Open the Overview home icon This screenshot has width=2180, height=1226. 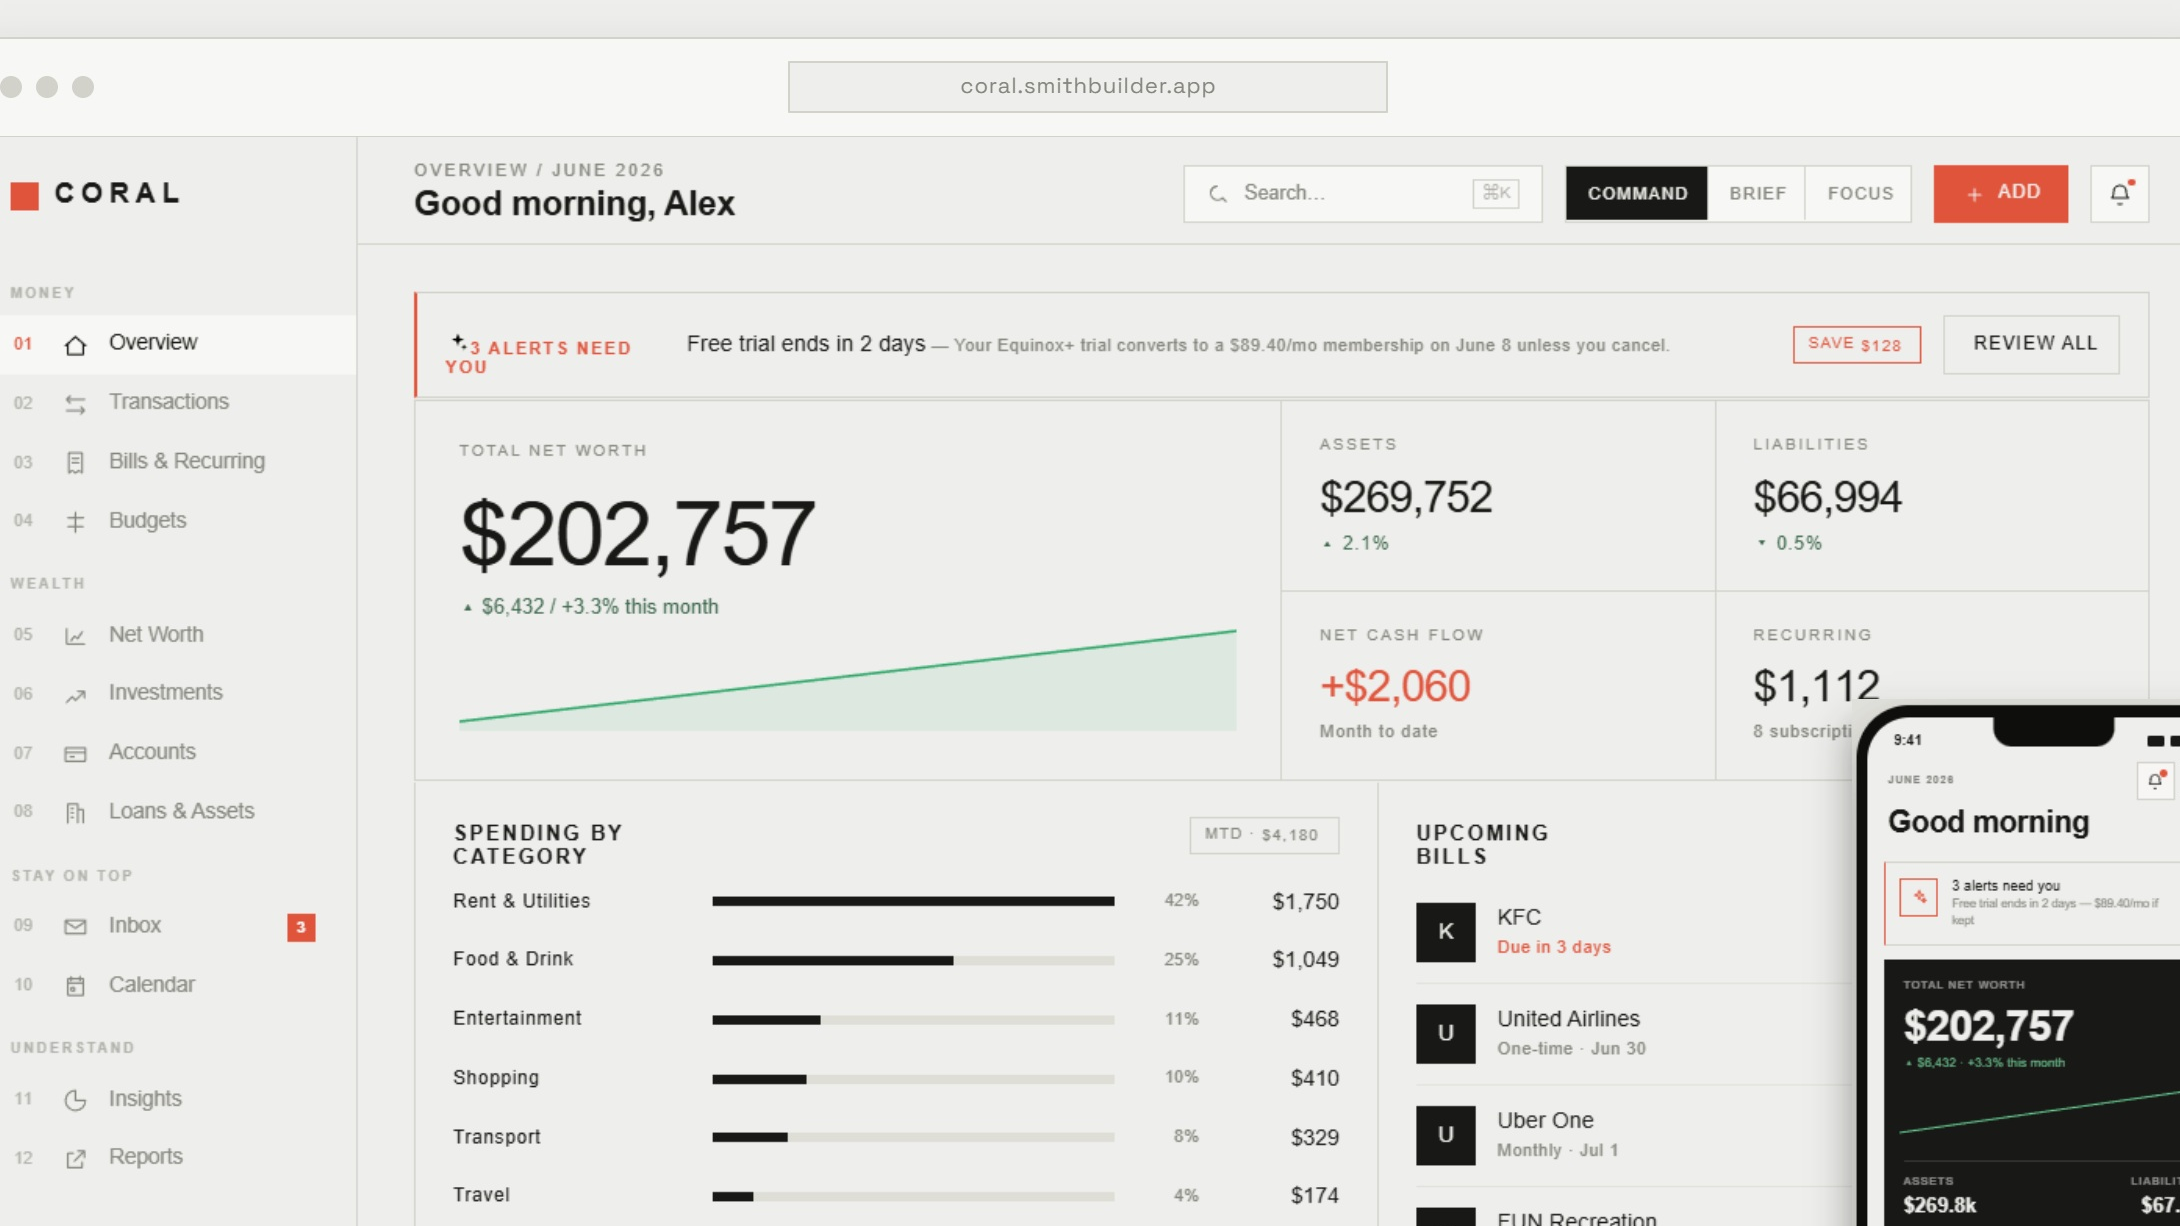tap(75, 345)
